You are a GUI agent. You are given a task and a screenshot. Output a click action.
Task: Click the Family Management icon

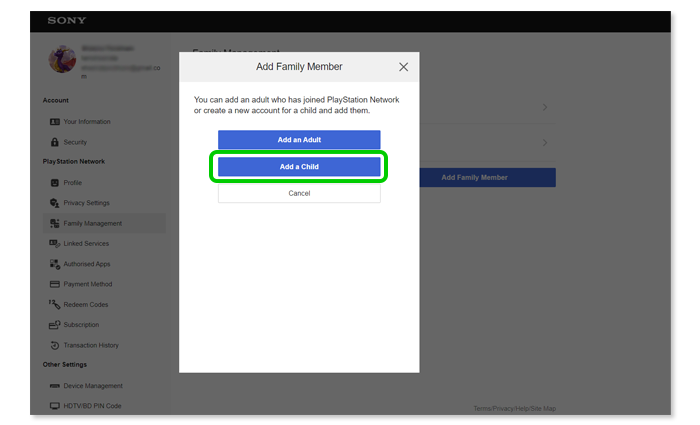pos(54,223)
